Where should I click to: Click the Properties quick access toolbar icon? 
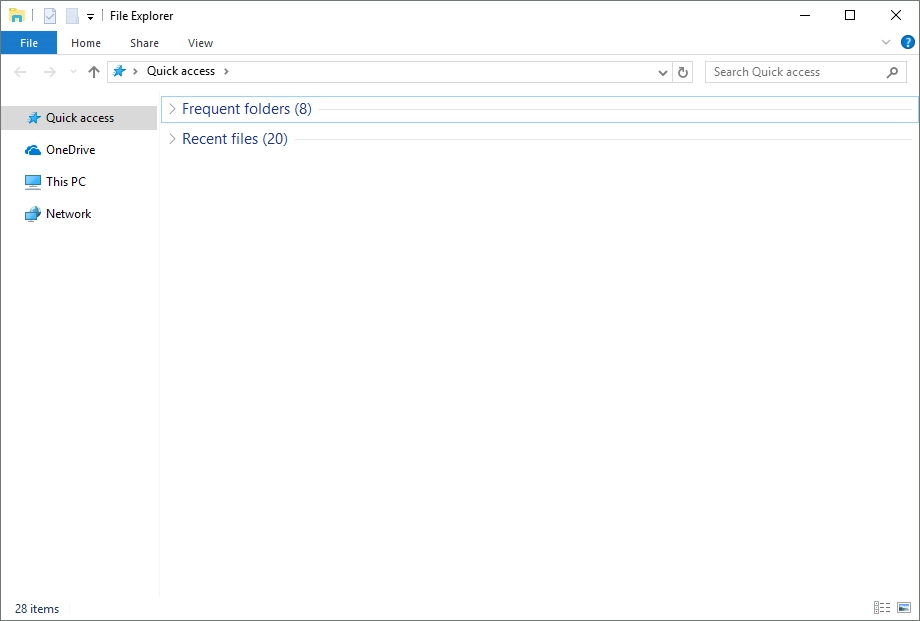(x=50, y=16)
